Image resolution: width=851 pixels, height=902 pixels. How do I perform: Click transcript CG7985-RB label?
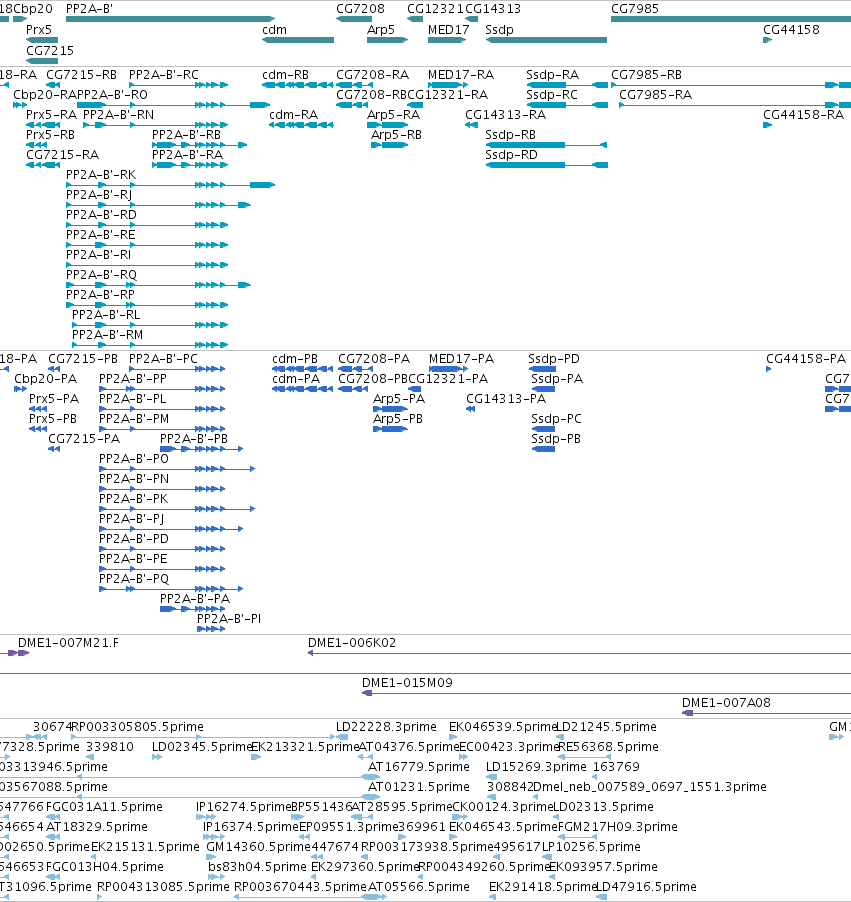[646, 75]
